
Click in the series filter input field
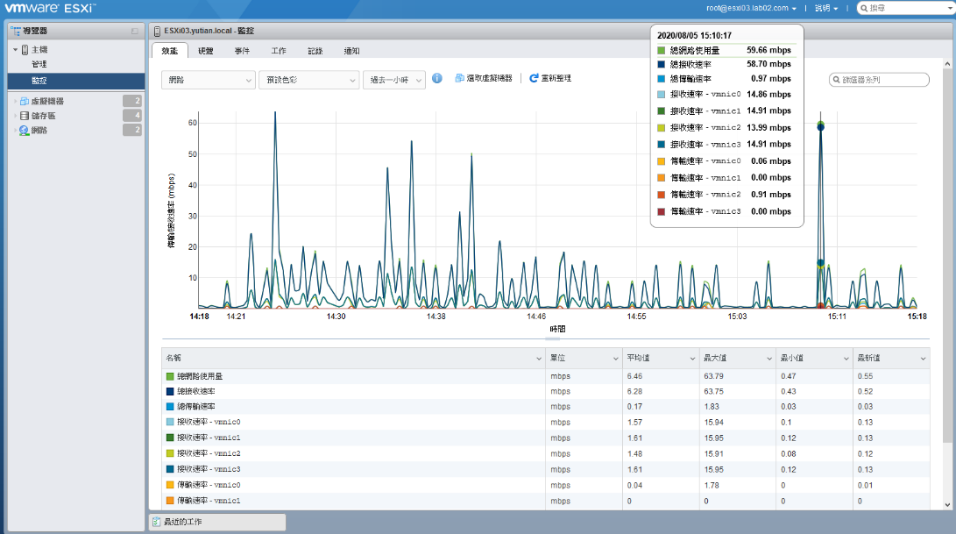(x=879, y=80)
